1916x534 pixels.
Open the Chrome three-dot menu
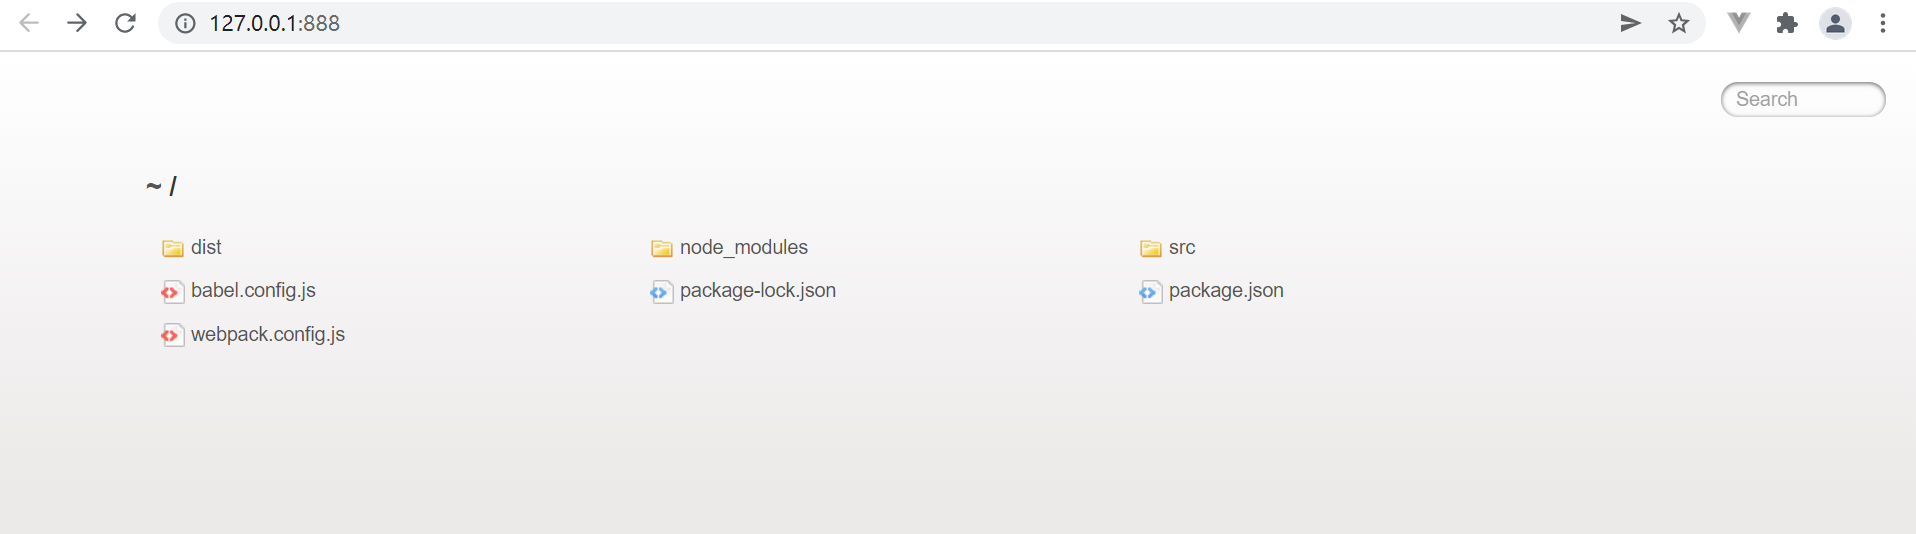[x=1883, y=23]
